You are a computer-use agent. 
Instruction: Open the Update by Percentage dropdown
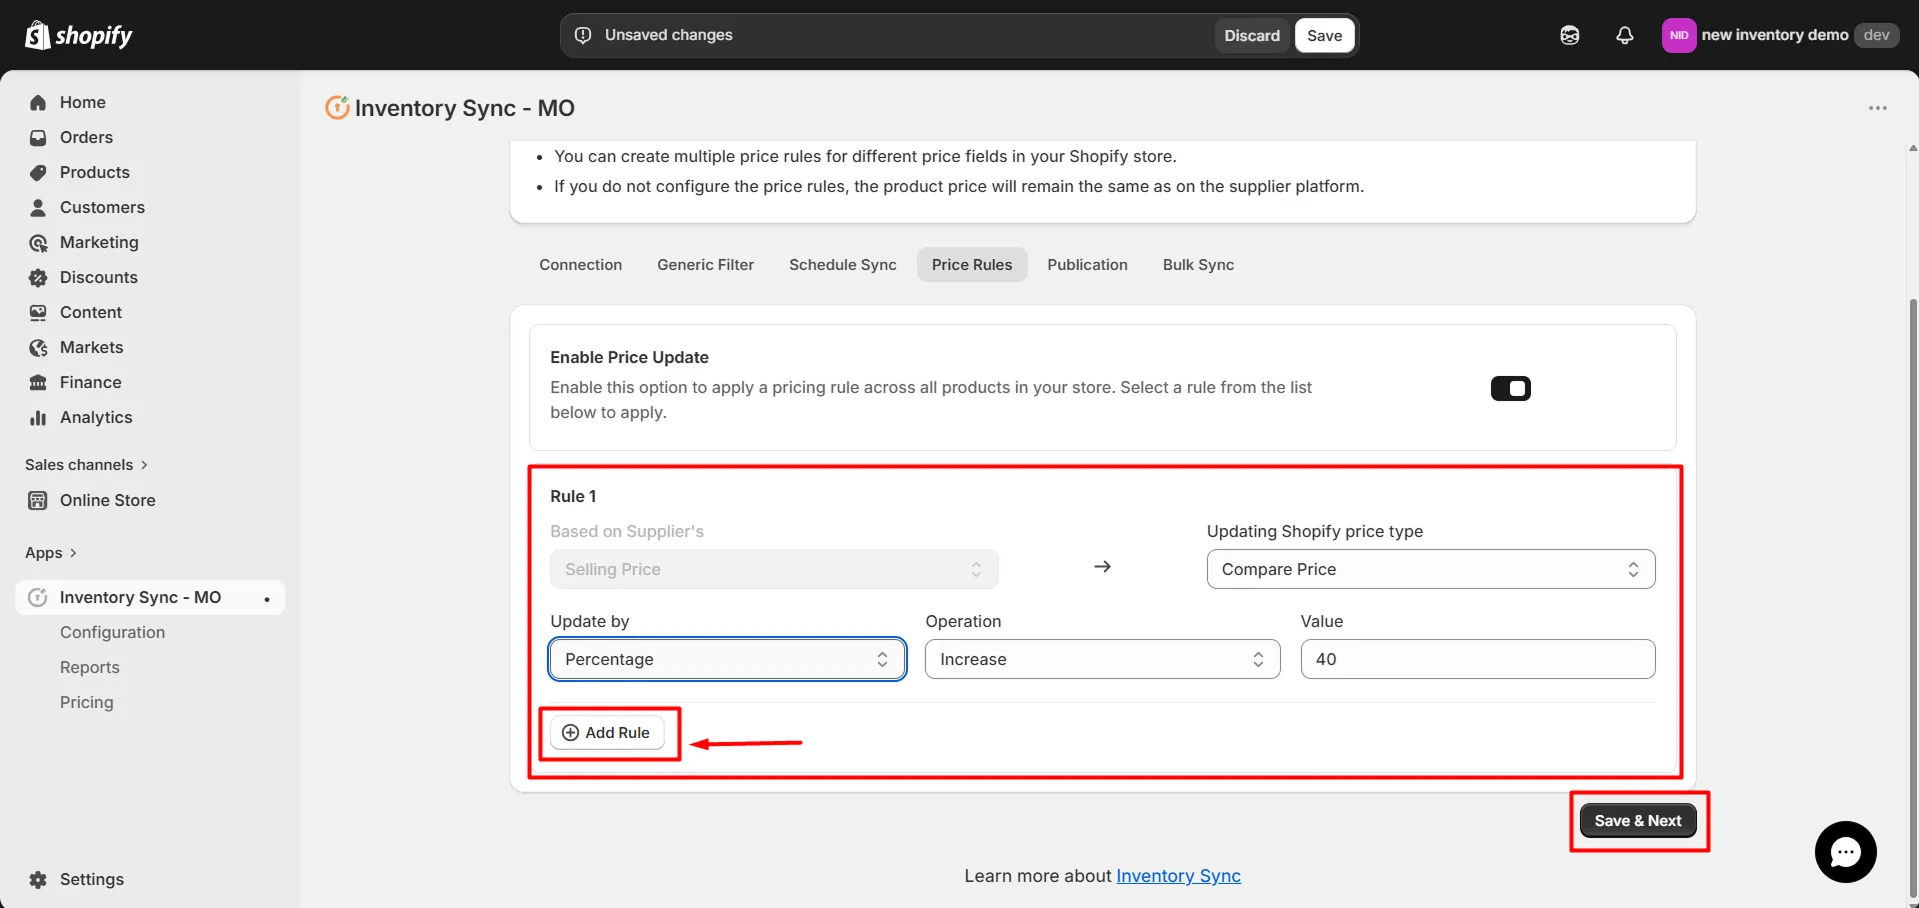726,659
